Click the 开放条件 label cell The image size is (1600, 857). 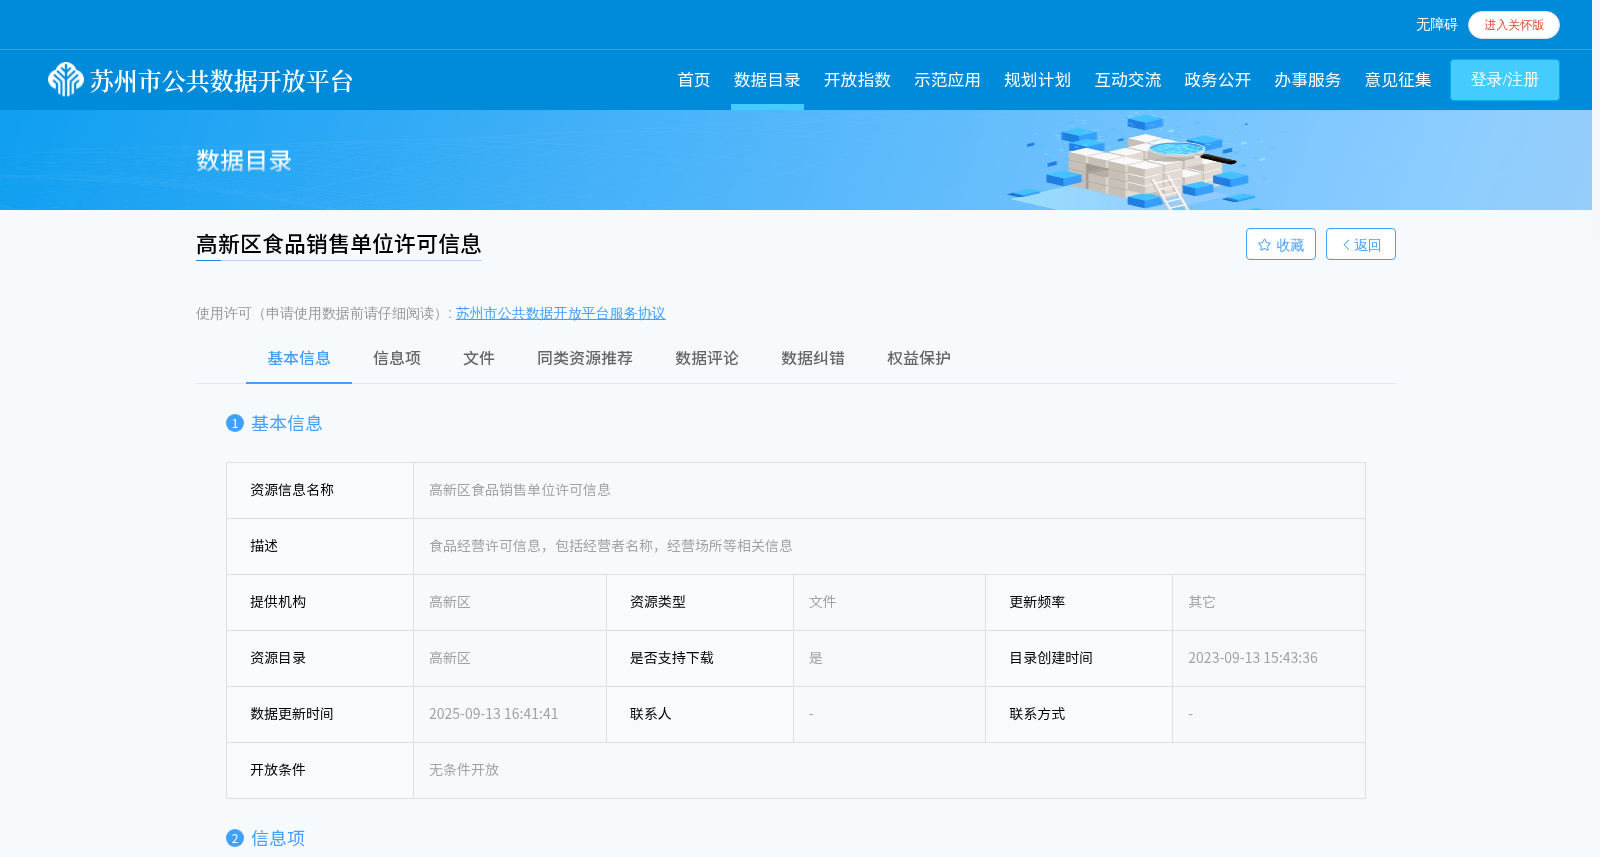(320, 770)
